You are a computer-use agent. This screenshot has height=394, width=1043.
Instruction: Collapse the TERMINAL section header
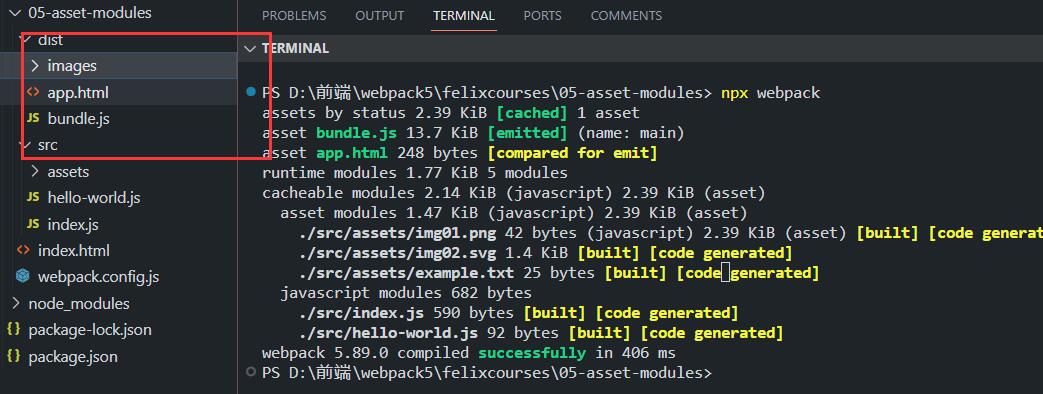(249, 49)
